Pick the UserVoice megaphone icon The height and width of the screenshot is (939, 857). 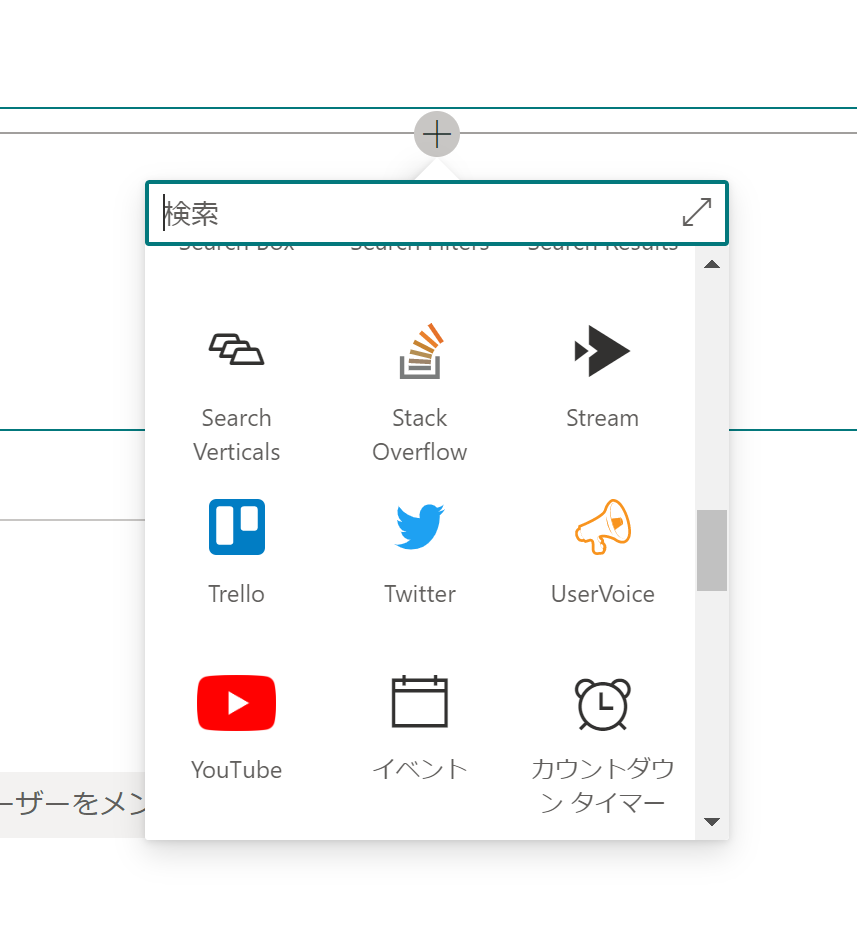click(603, 526)
